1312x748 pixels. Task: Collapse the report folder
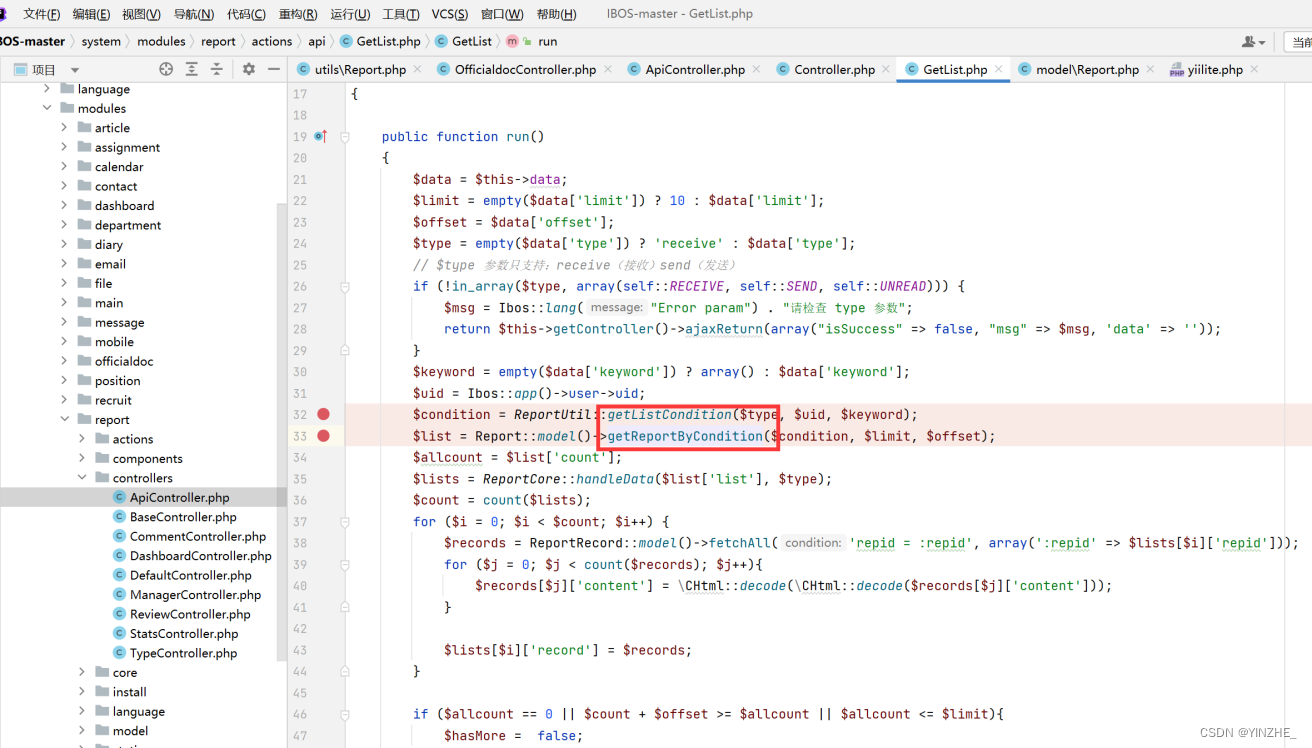(64, 419)
